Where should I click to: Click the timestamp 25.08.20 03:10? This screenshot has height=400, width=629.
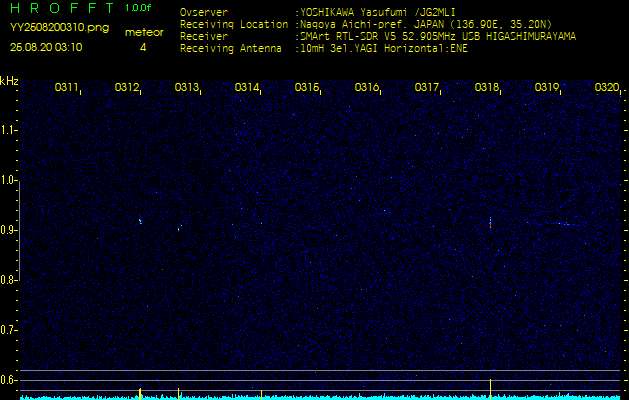(46, 47)
